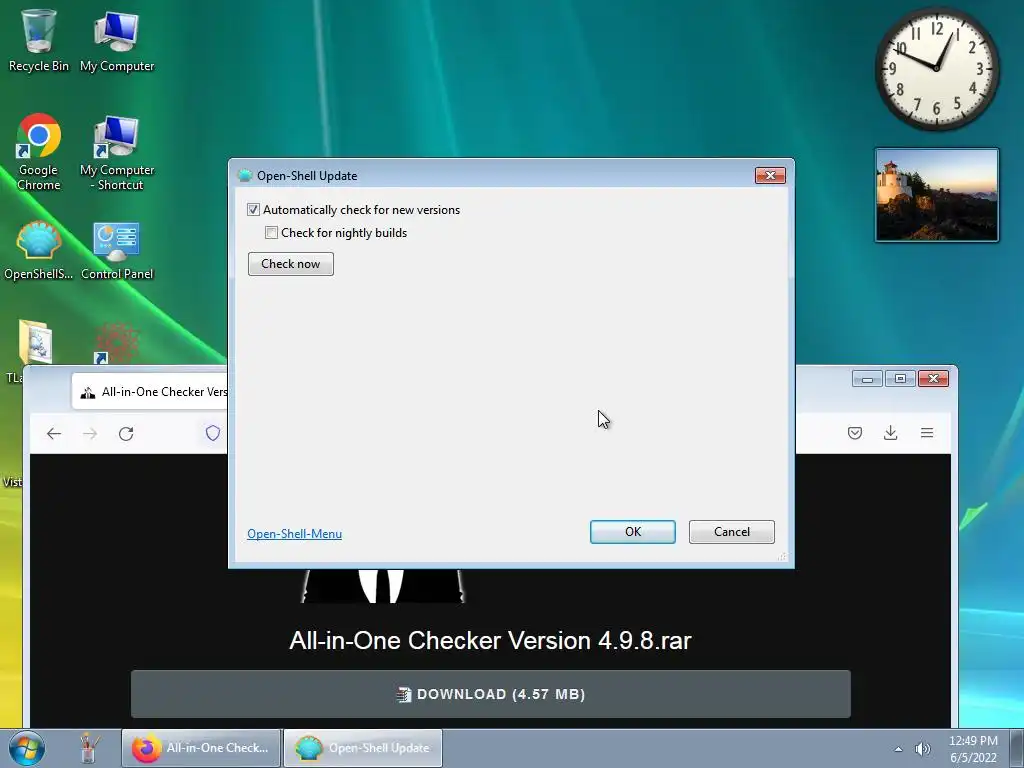
Task: Click the Open-Shell Update dialog title icon
Action: point(245,175)
